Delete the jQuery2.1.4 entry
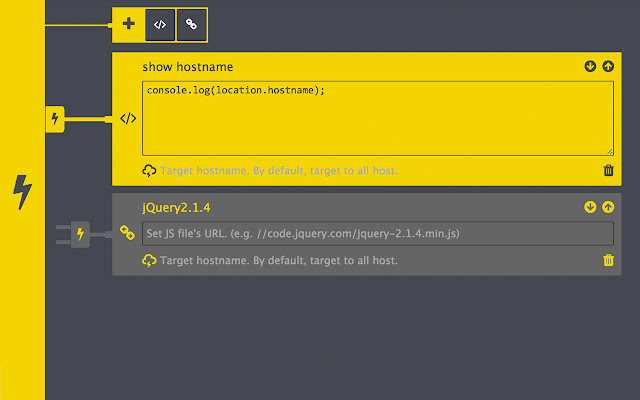Viewport: 640px width, 400px height. (609, 260)
